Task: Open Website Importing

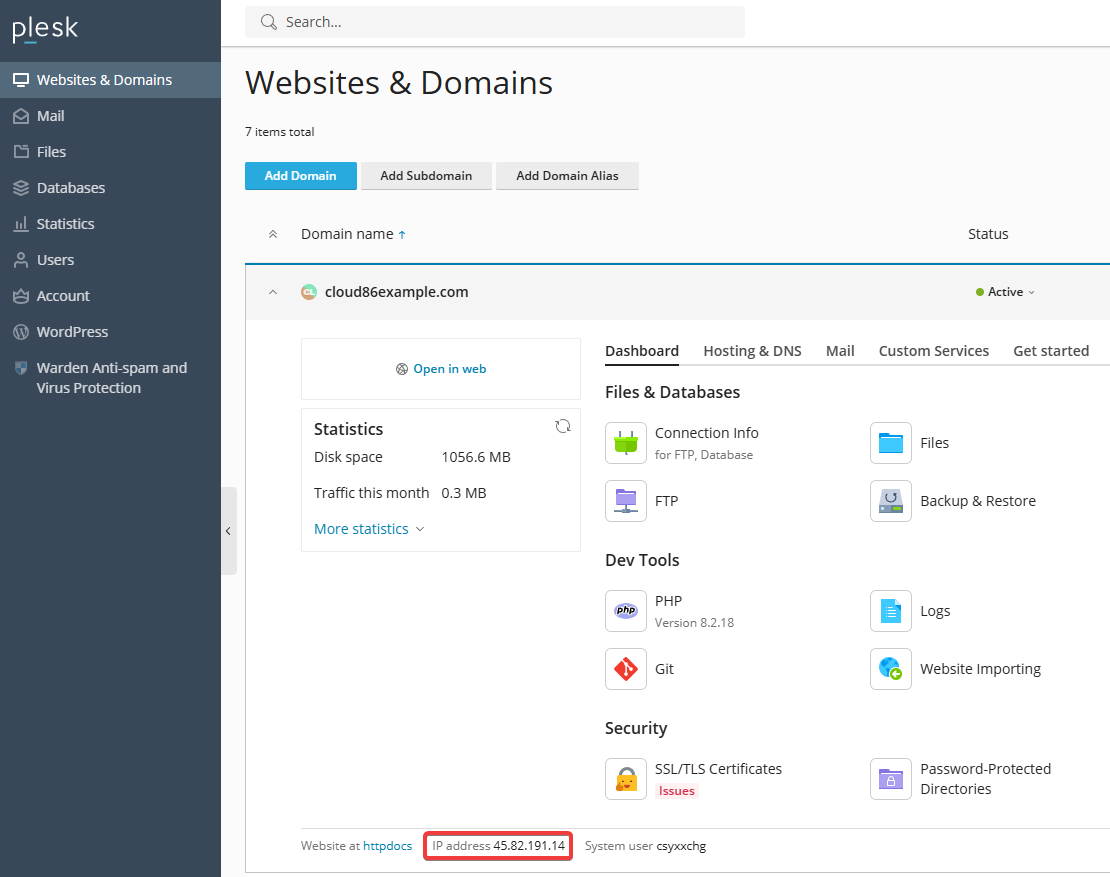Action: tap(890, 668)
